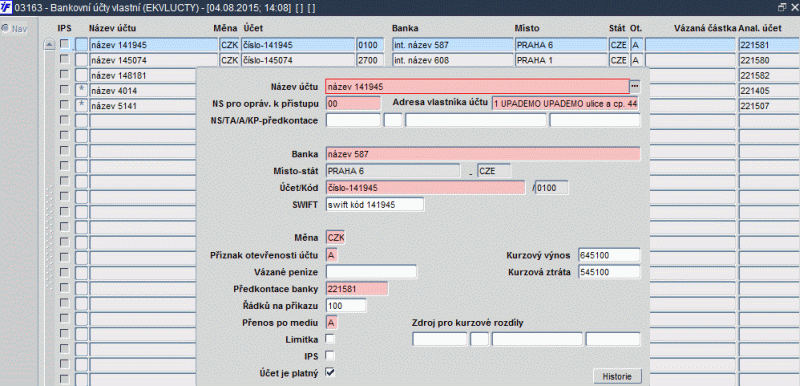
Task: Click the Anal. účet cell 221580
Action: (769, 60)
